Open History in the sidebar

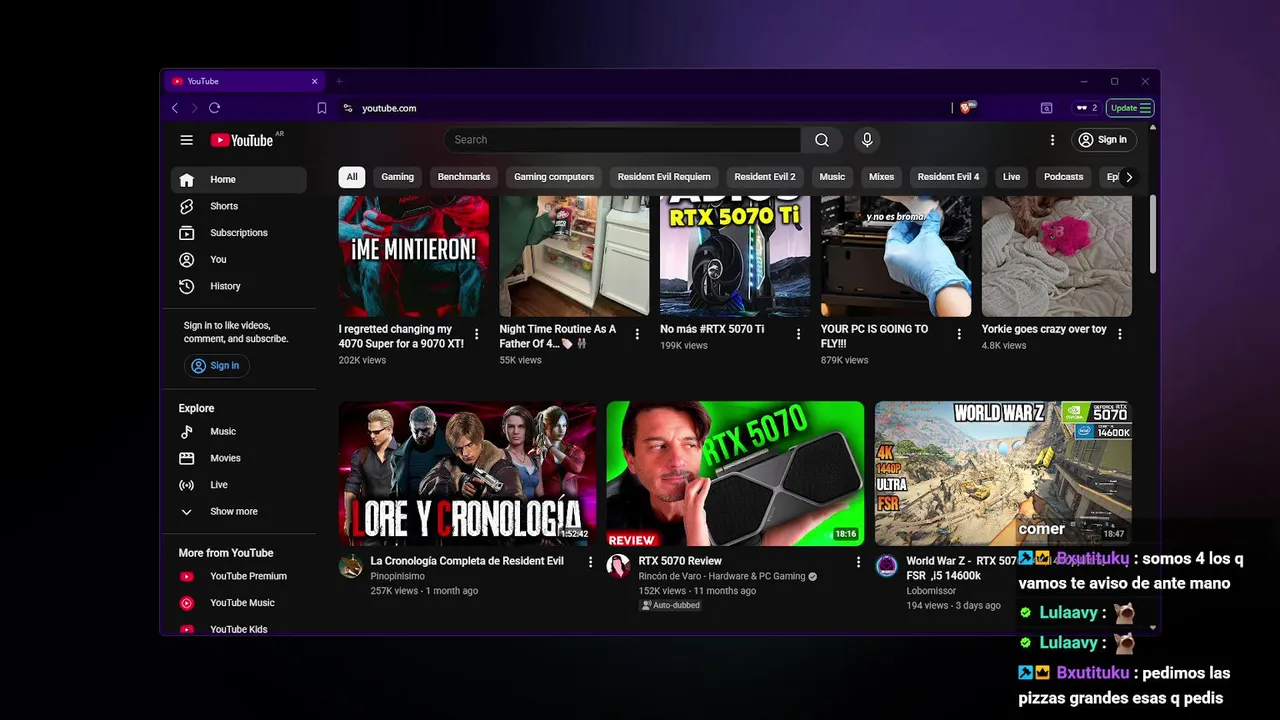pos(239,286)
